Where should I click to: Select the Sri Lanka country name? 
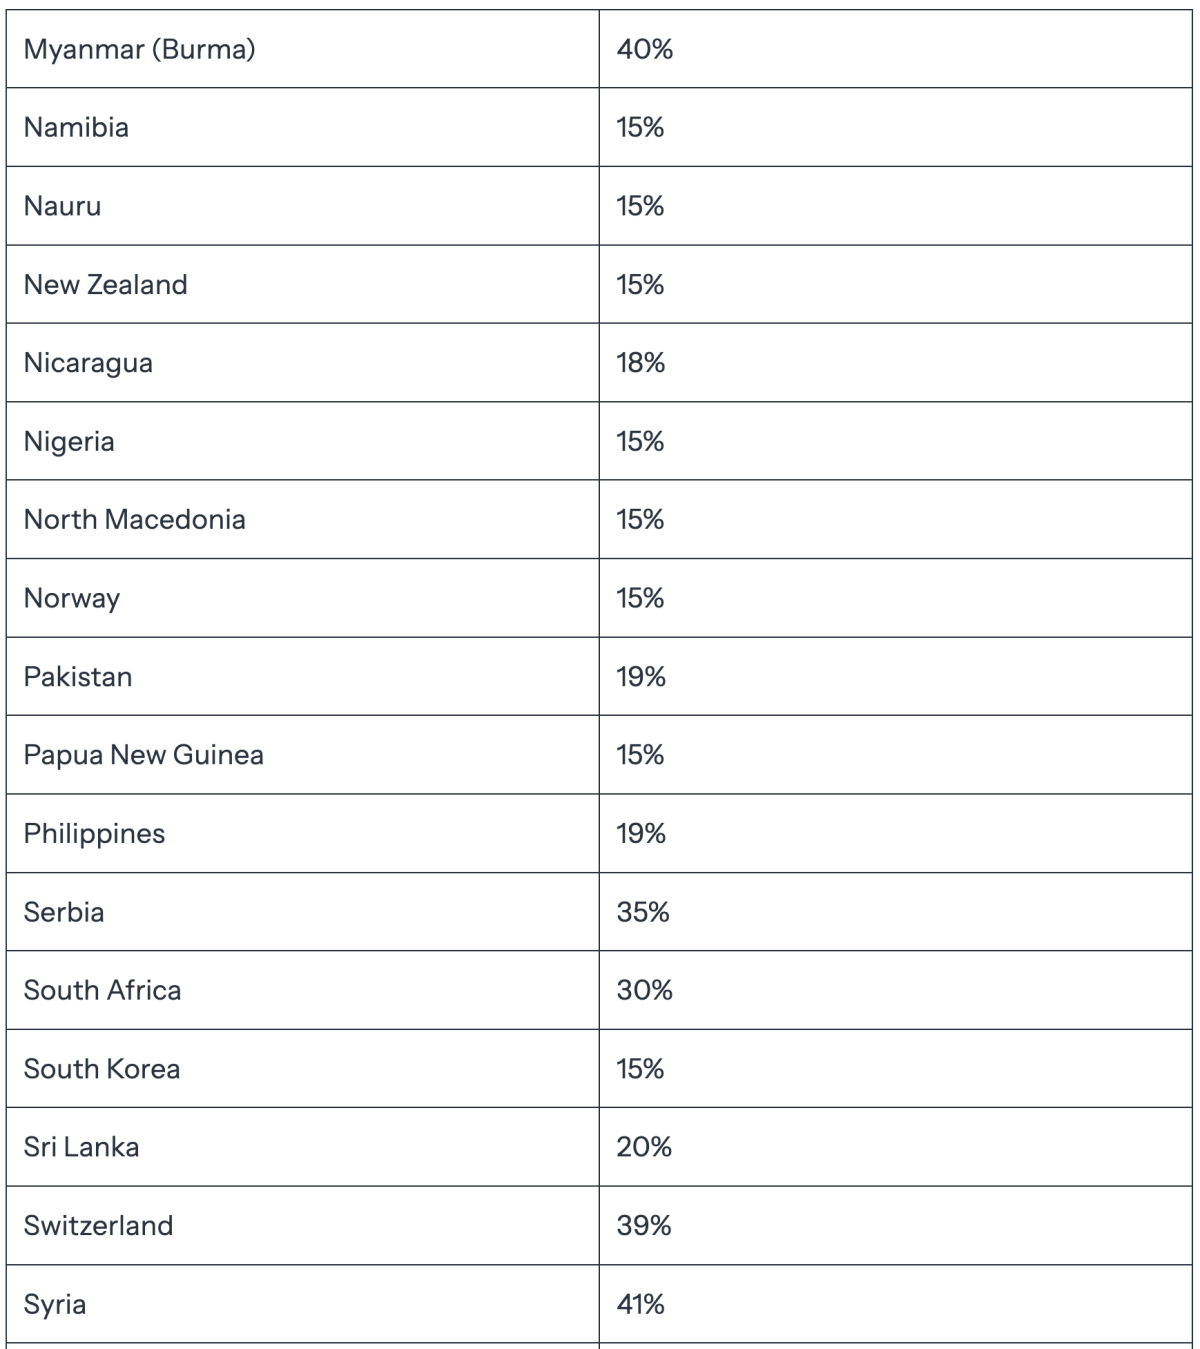[81, 1146]
